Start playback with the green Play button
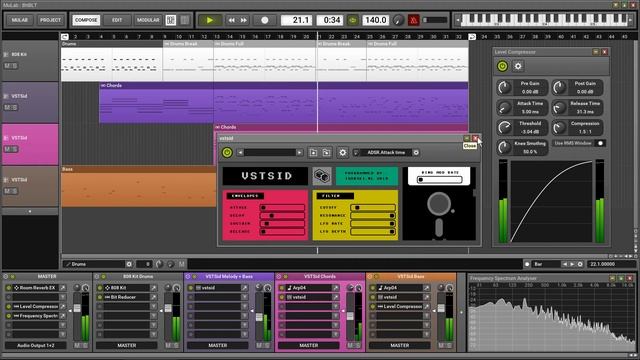The width and height of the screenshot is (640, 360). tap(210, 20)
